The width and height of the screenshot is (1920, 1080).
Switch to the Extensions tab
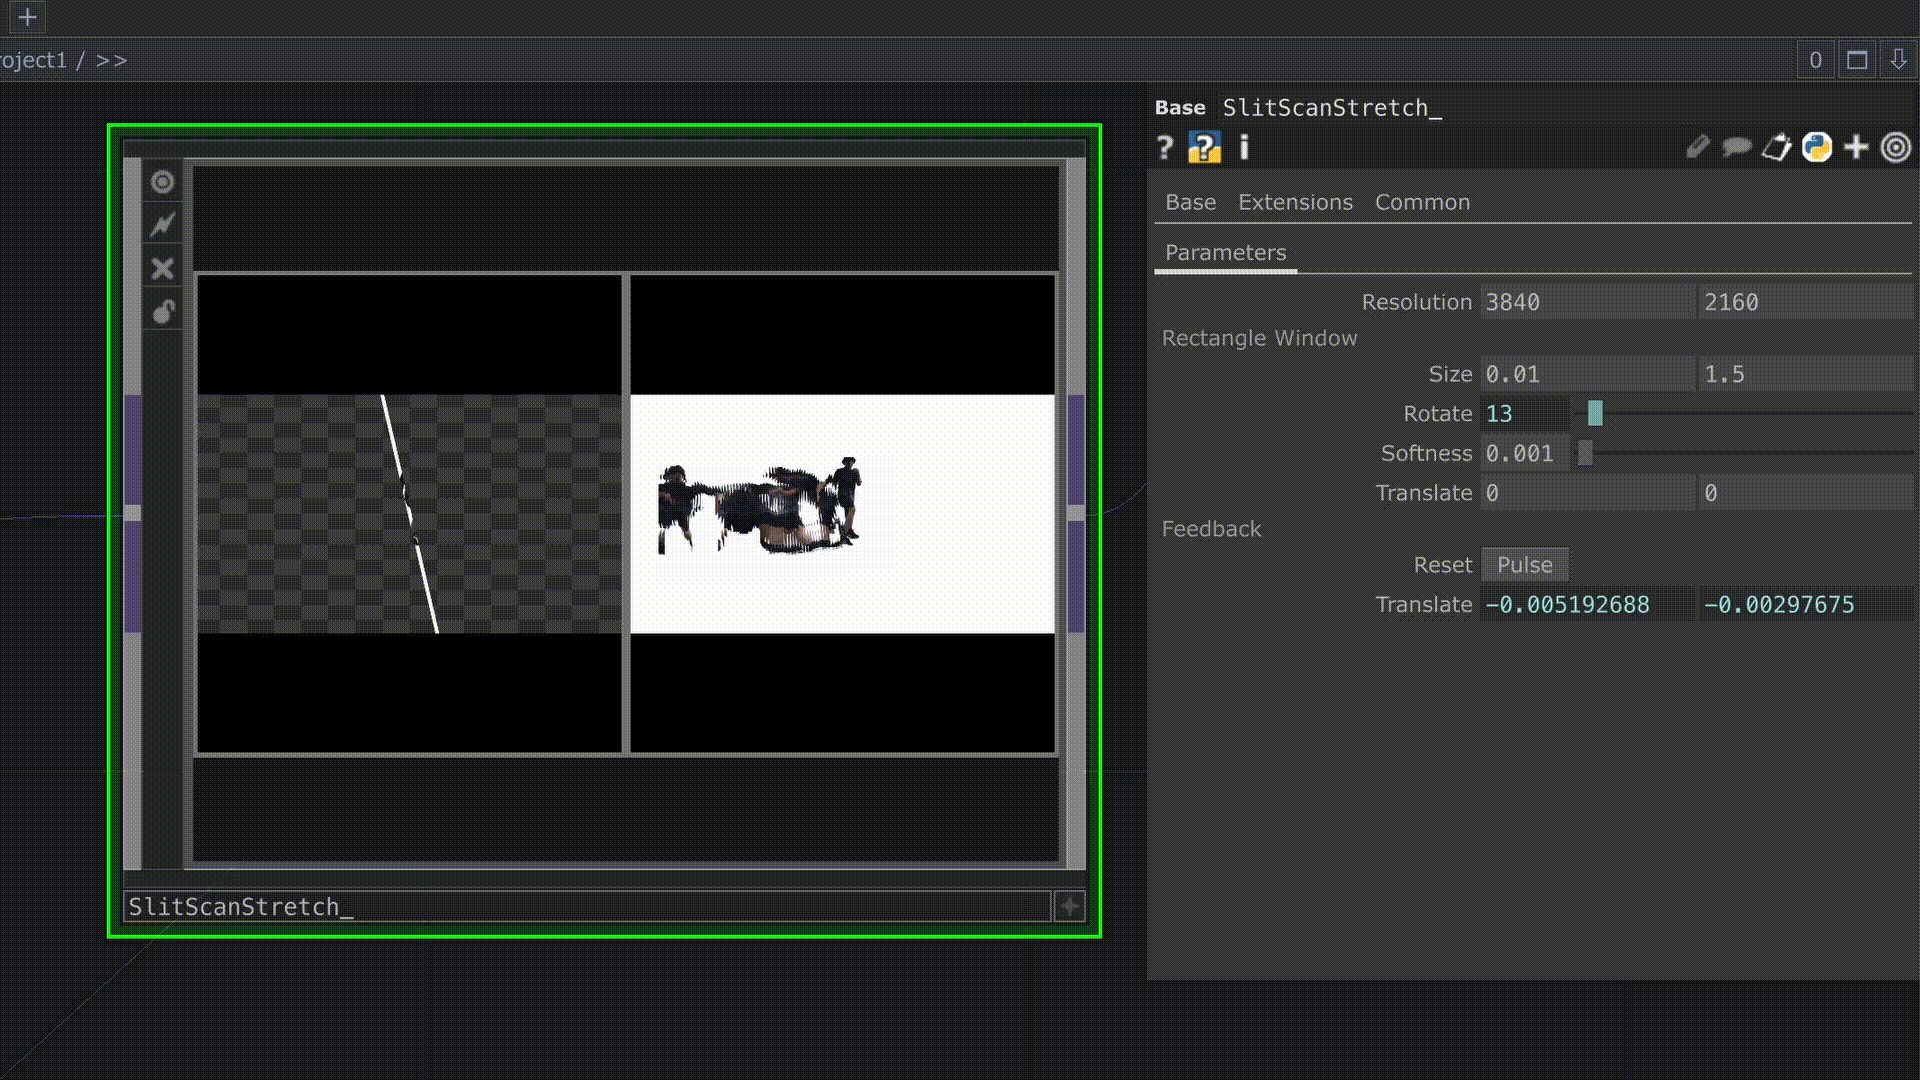coord(1295,202)
